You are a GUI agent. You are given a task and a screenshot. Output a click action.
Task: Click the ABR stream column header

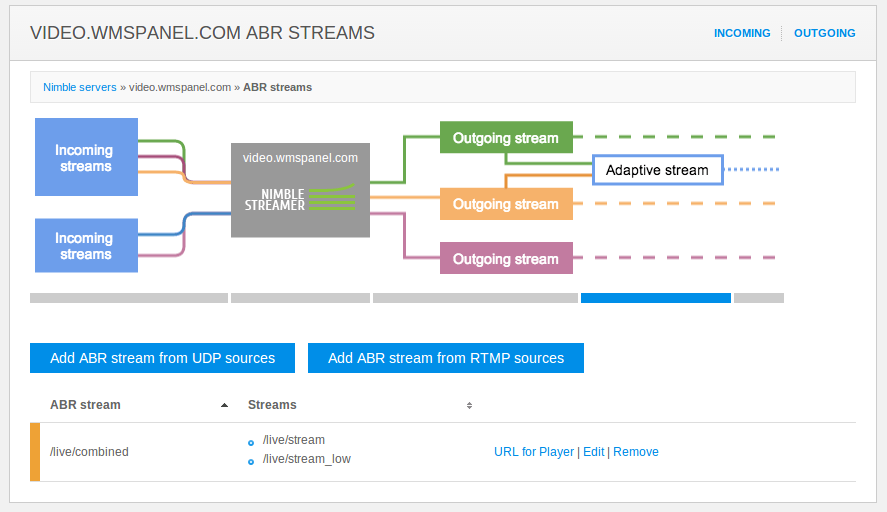[85, 405]
